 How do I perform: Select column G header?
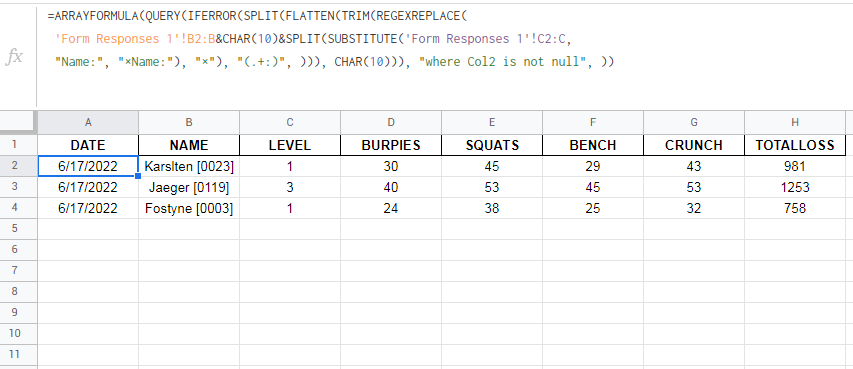tap(694, 122)
